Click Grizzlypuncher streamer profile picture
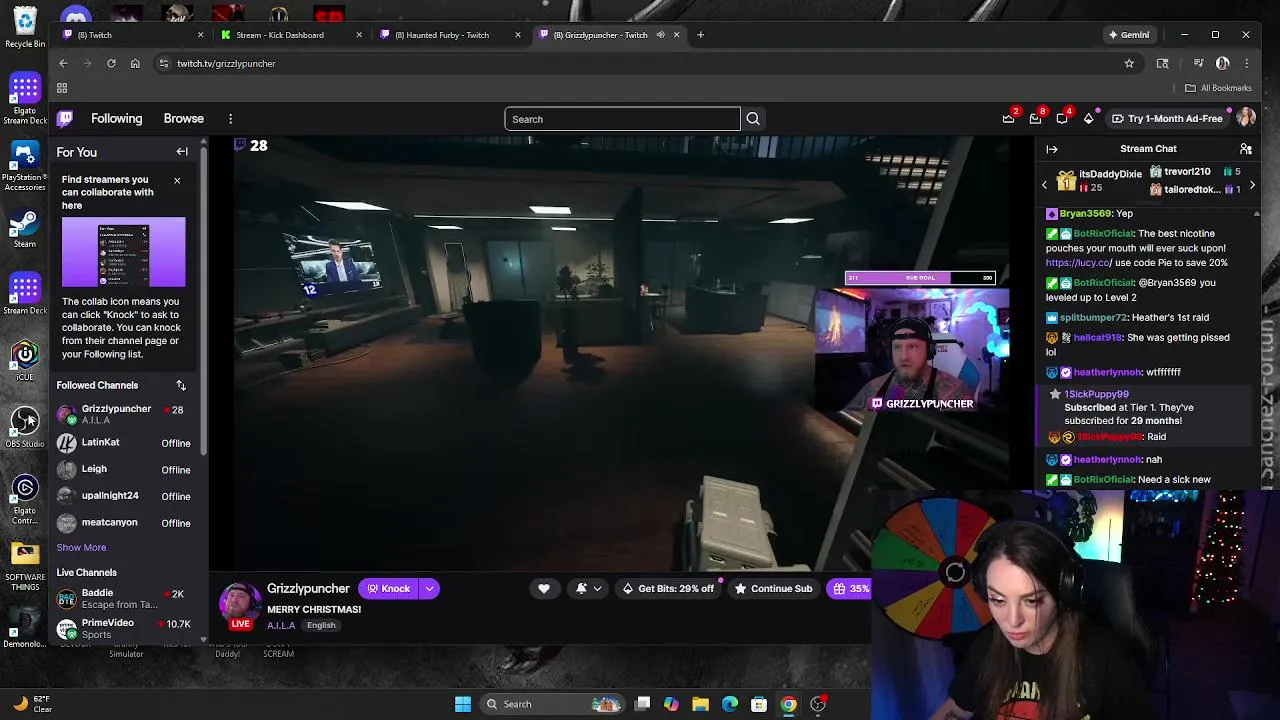This screenshot has width=1280, height=720. pyautogui.click(x=240, y=603)
